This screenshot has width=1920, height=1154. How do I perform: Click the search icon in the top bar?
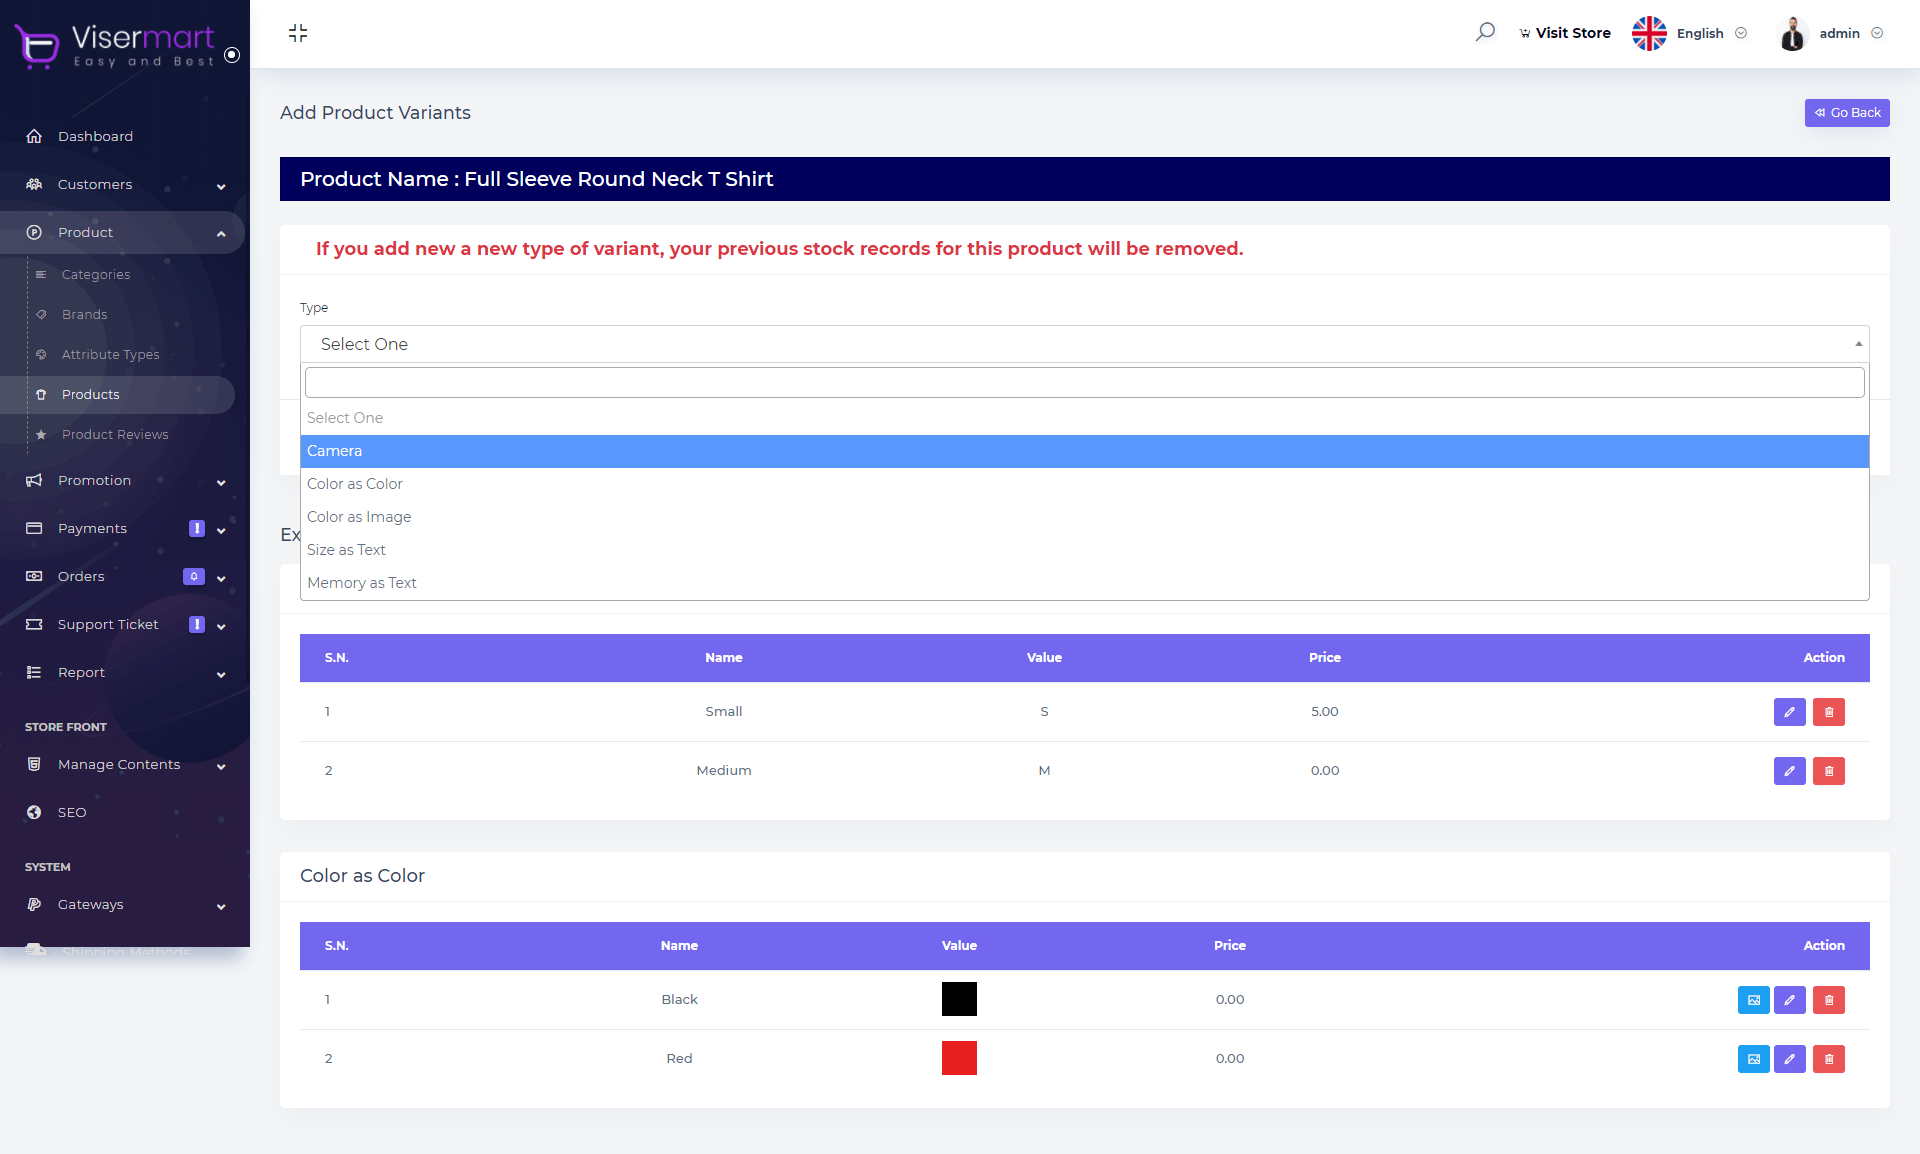[x=1485, y=30]
